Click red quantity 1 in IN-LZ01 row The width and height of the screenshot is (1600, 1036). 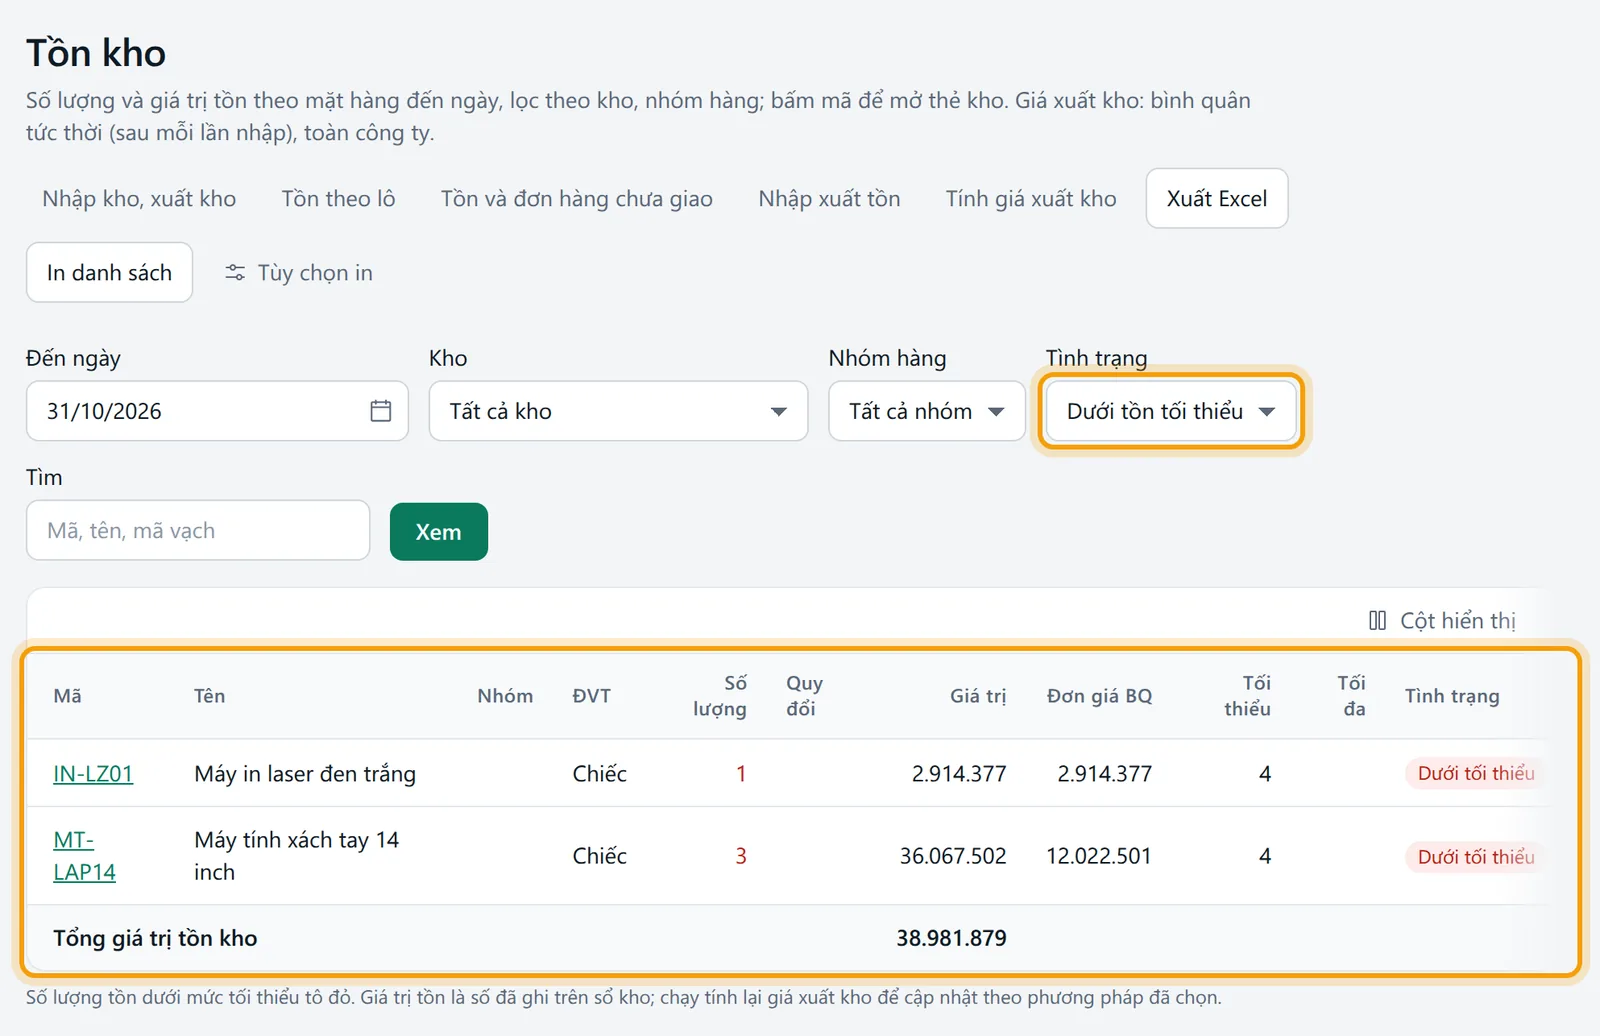741,774
